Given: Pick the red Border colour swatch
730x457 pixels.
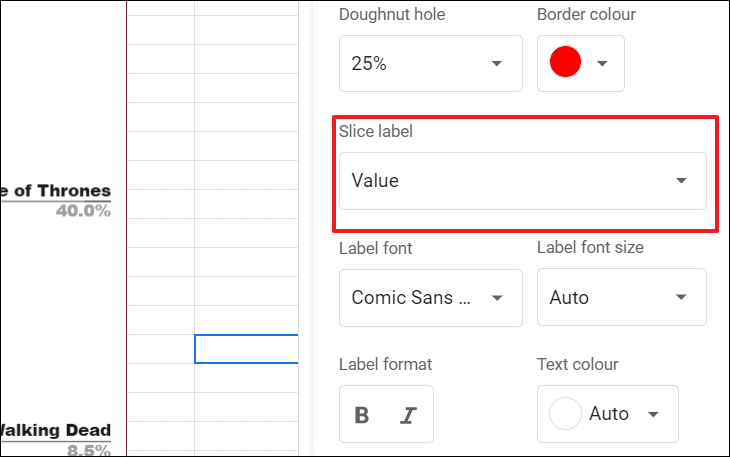Looking at the screenshot, I should pos(566,64).
